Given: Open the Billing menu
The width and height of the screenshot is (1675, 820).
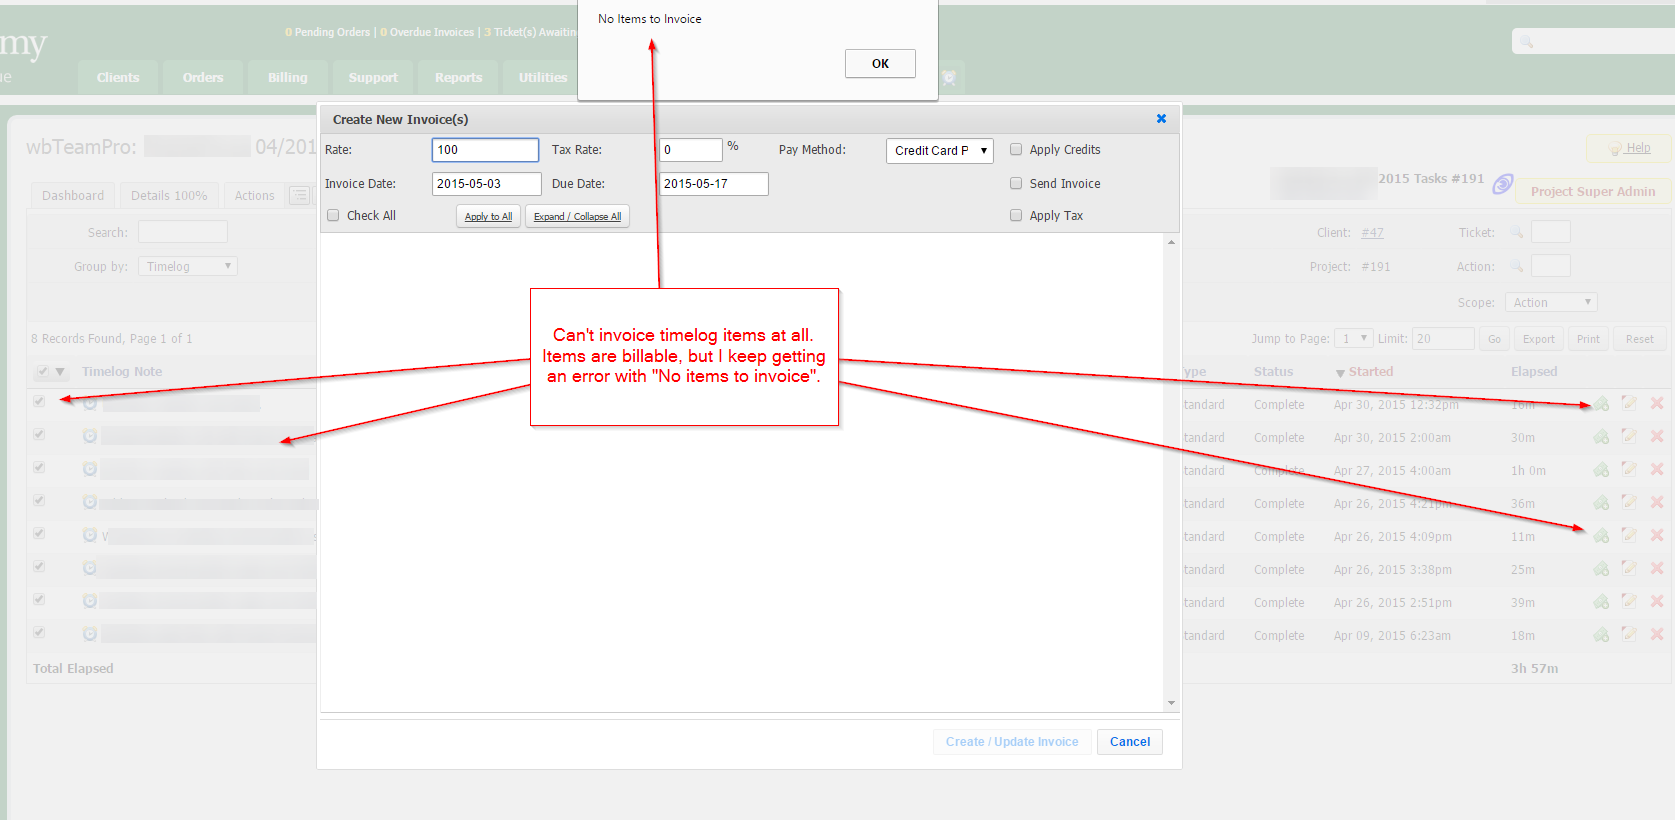Looking at the screenshot, I should tap(287, 78).
